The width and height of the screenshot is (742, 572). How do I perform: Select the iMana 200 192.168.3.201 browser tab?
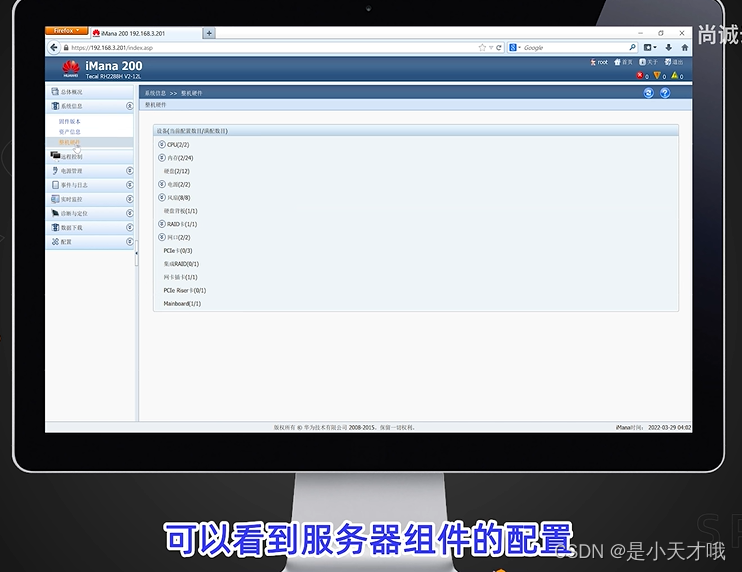pos(146,33)
